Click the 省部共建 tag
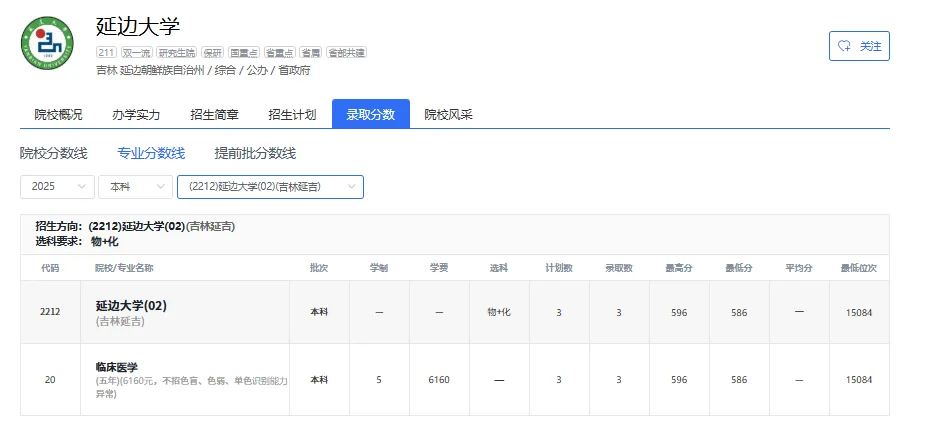Viewport: 929px width, 429px height. [347, 53]
